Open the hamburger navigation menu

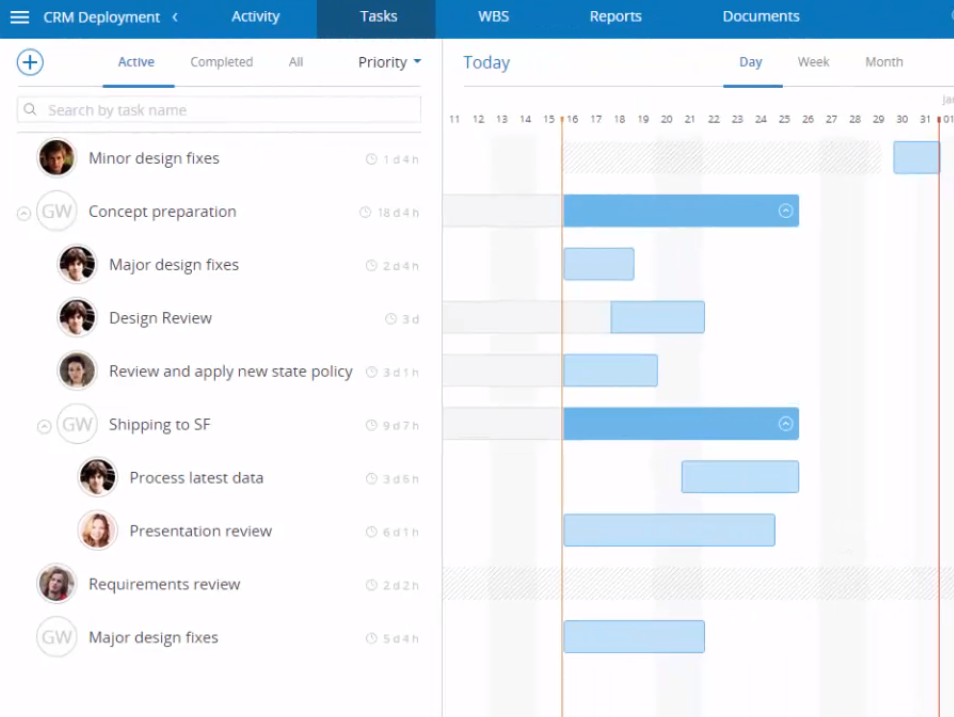[x=20, y=16]
